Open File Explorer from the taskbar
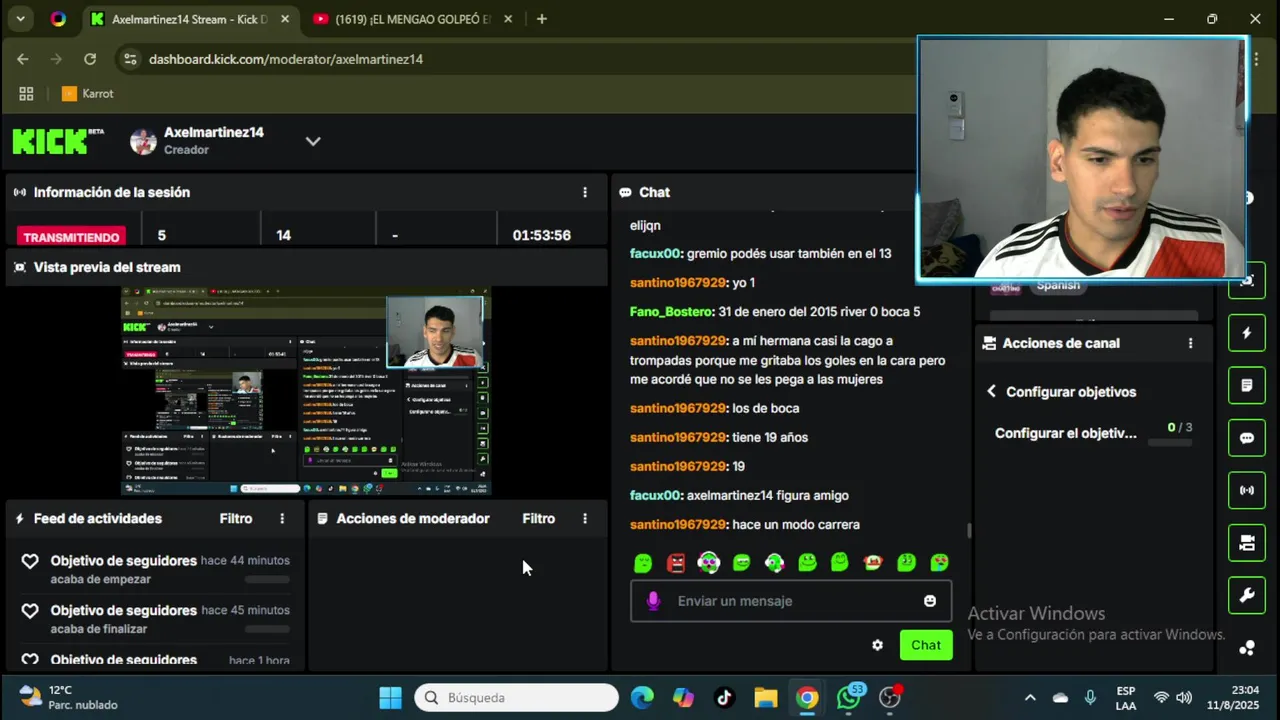This screenshot has height=720, width=1280. pos(766,697)
